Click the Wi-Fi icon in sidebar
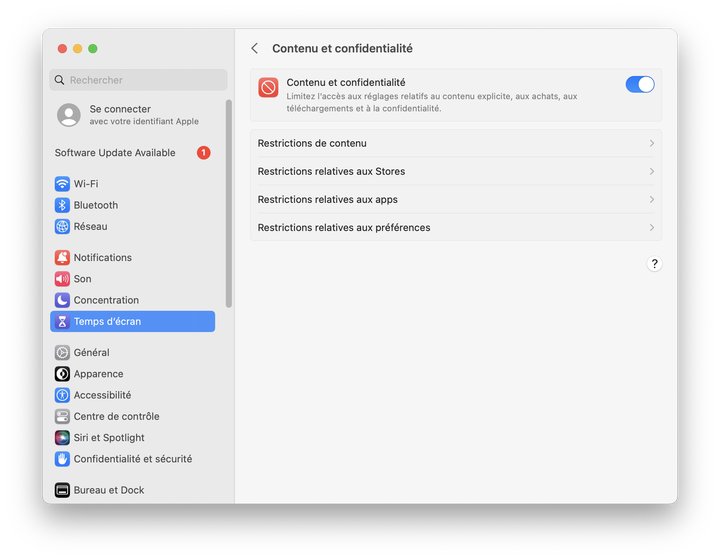The height and width of the screenshot is (560, 720). (62, 184)
